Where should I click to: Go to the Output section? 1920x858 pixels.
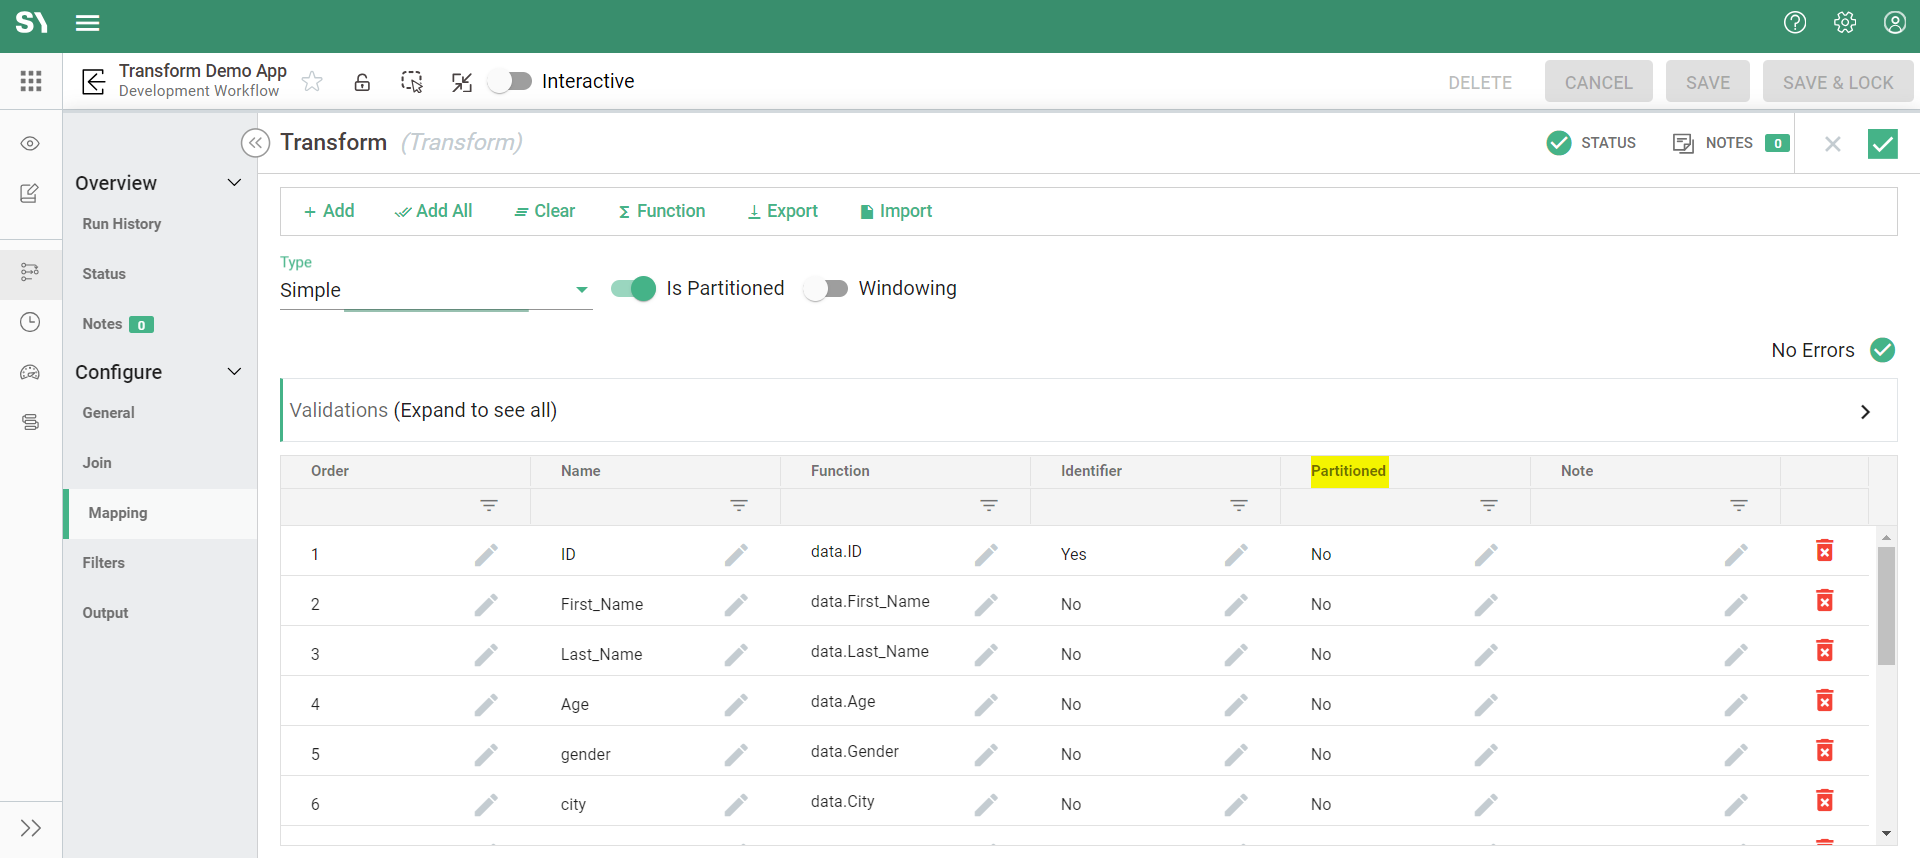point(105,613)
